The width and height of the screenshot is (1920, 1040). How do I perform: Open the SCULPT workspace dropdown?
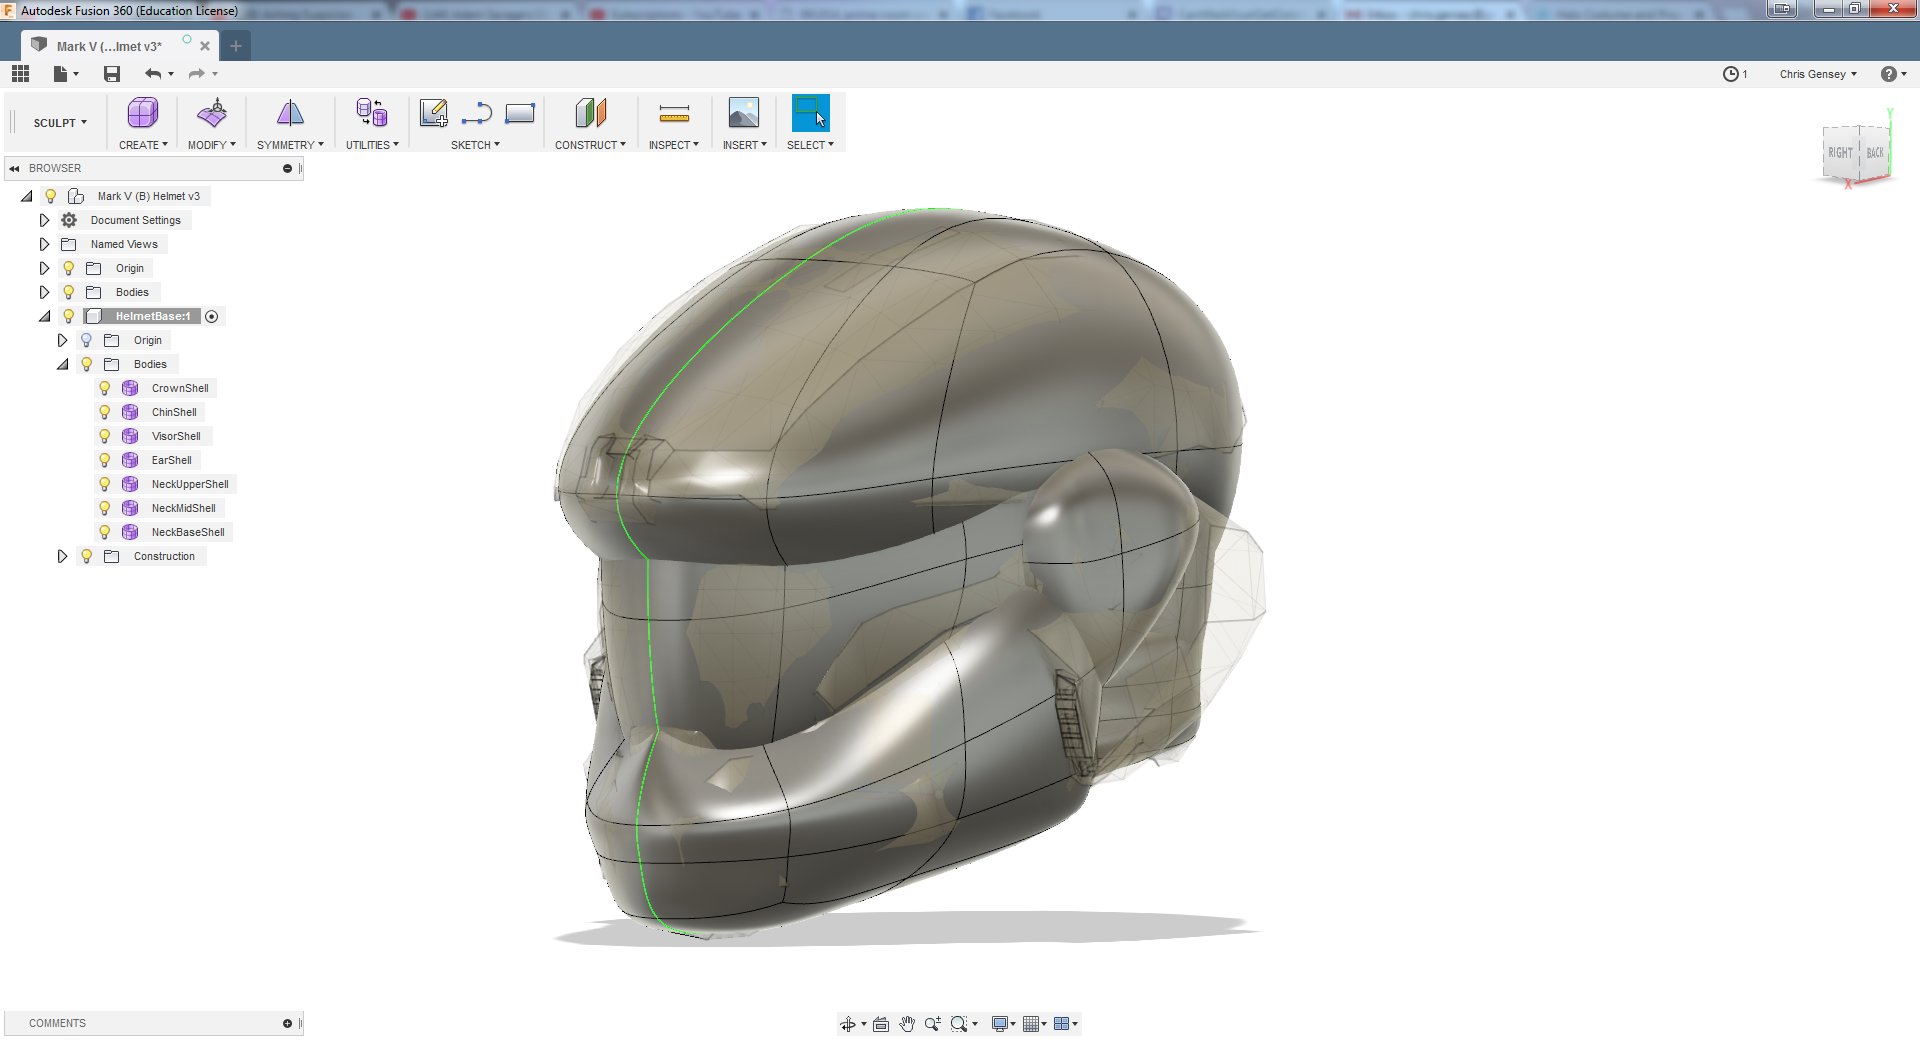click(x=60, y=123)
